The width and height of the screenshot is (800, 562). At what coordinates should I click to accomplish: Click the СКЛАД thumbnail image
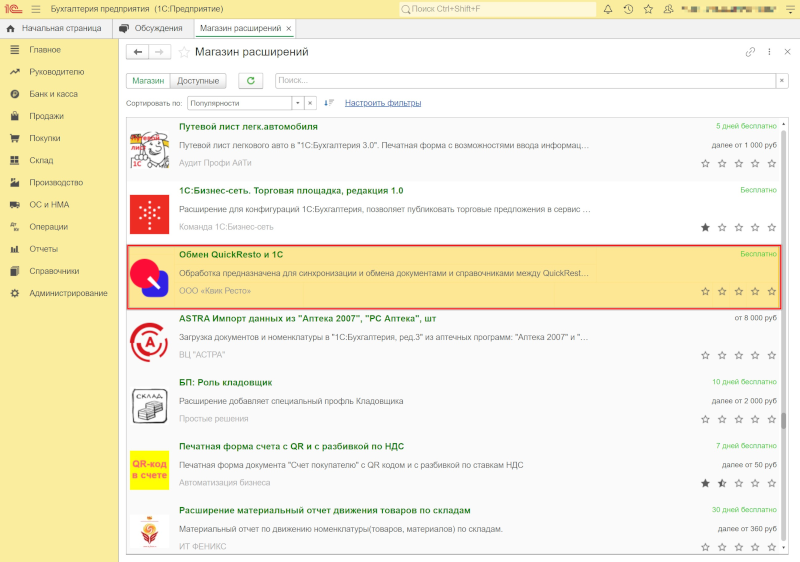tap(149, 406)
